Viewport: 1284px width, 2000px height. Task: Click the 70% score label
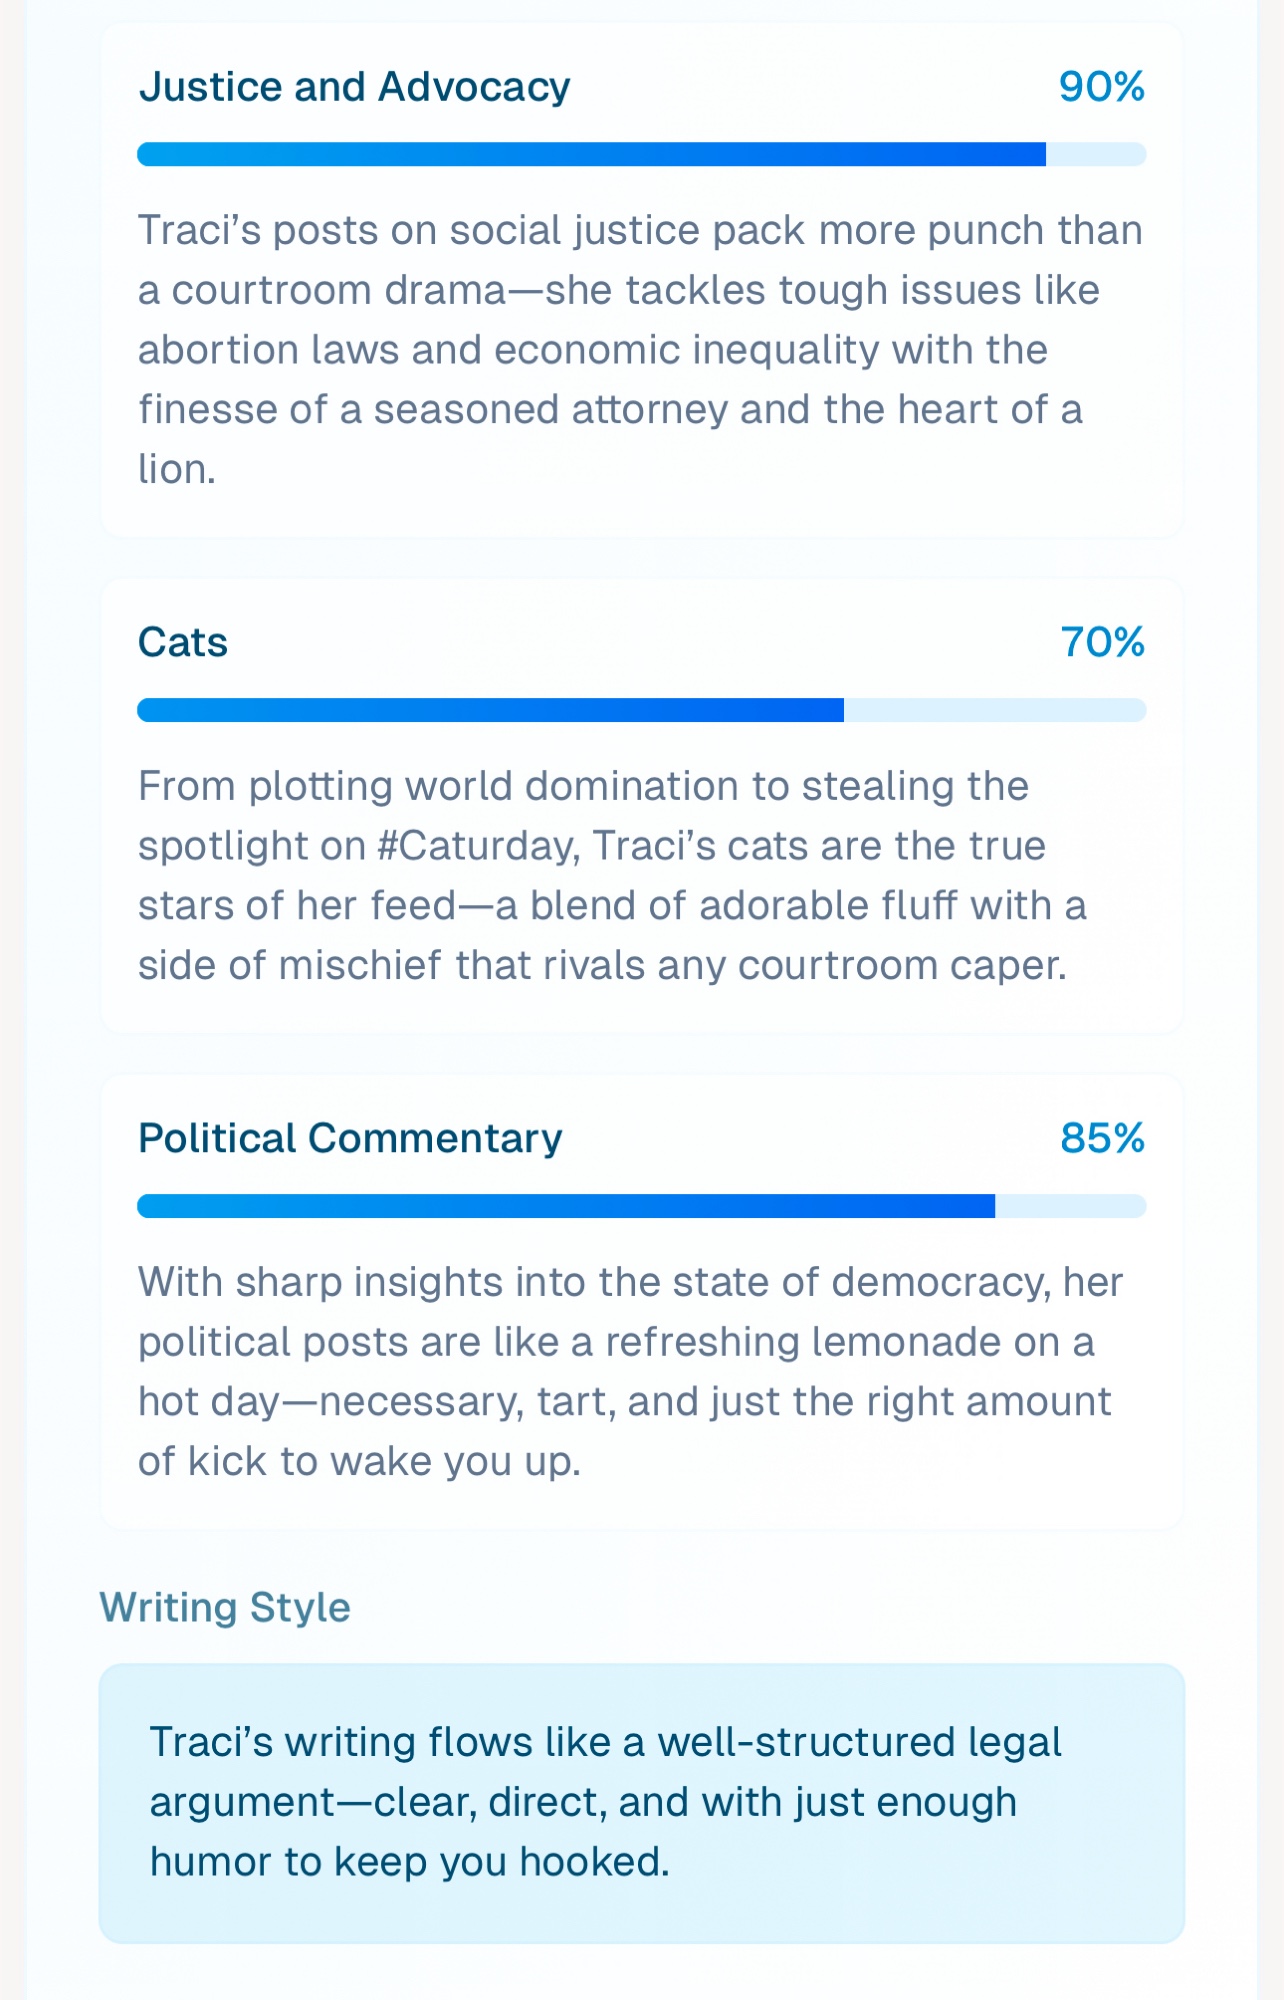point(1102,642)
